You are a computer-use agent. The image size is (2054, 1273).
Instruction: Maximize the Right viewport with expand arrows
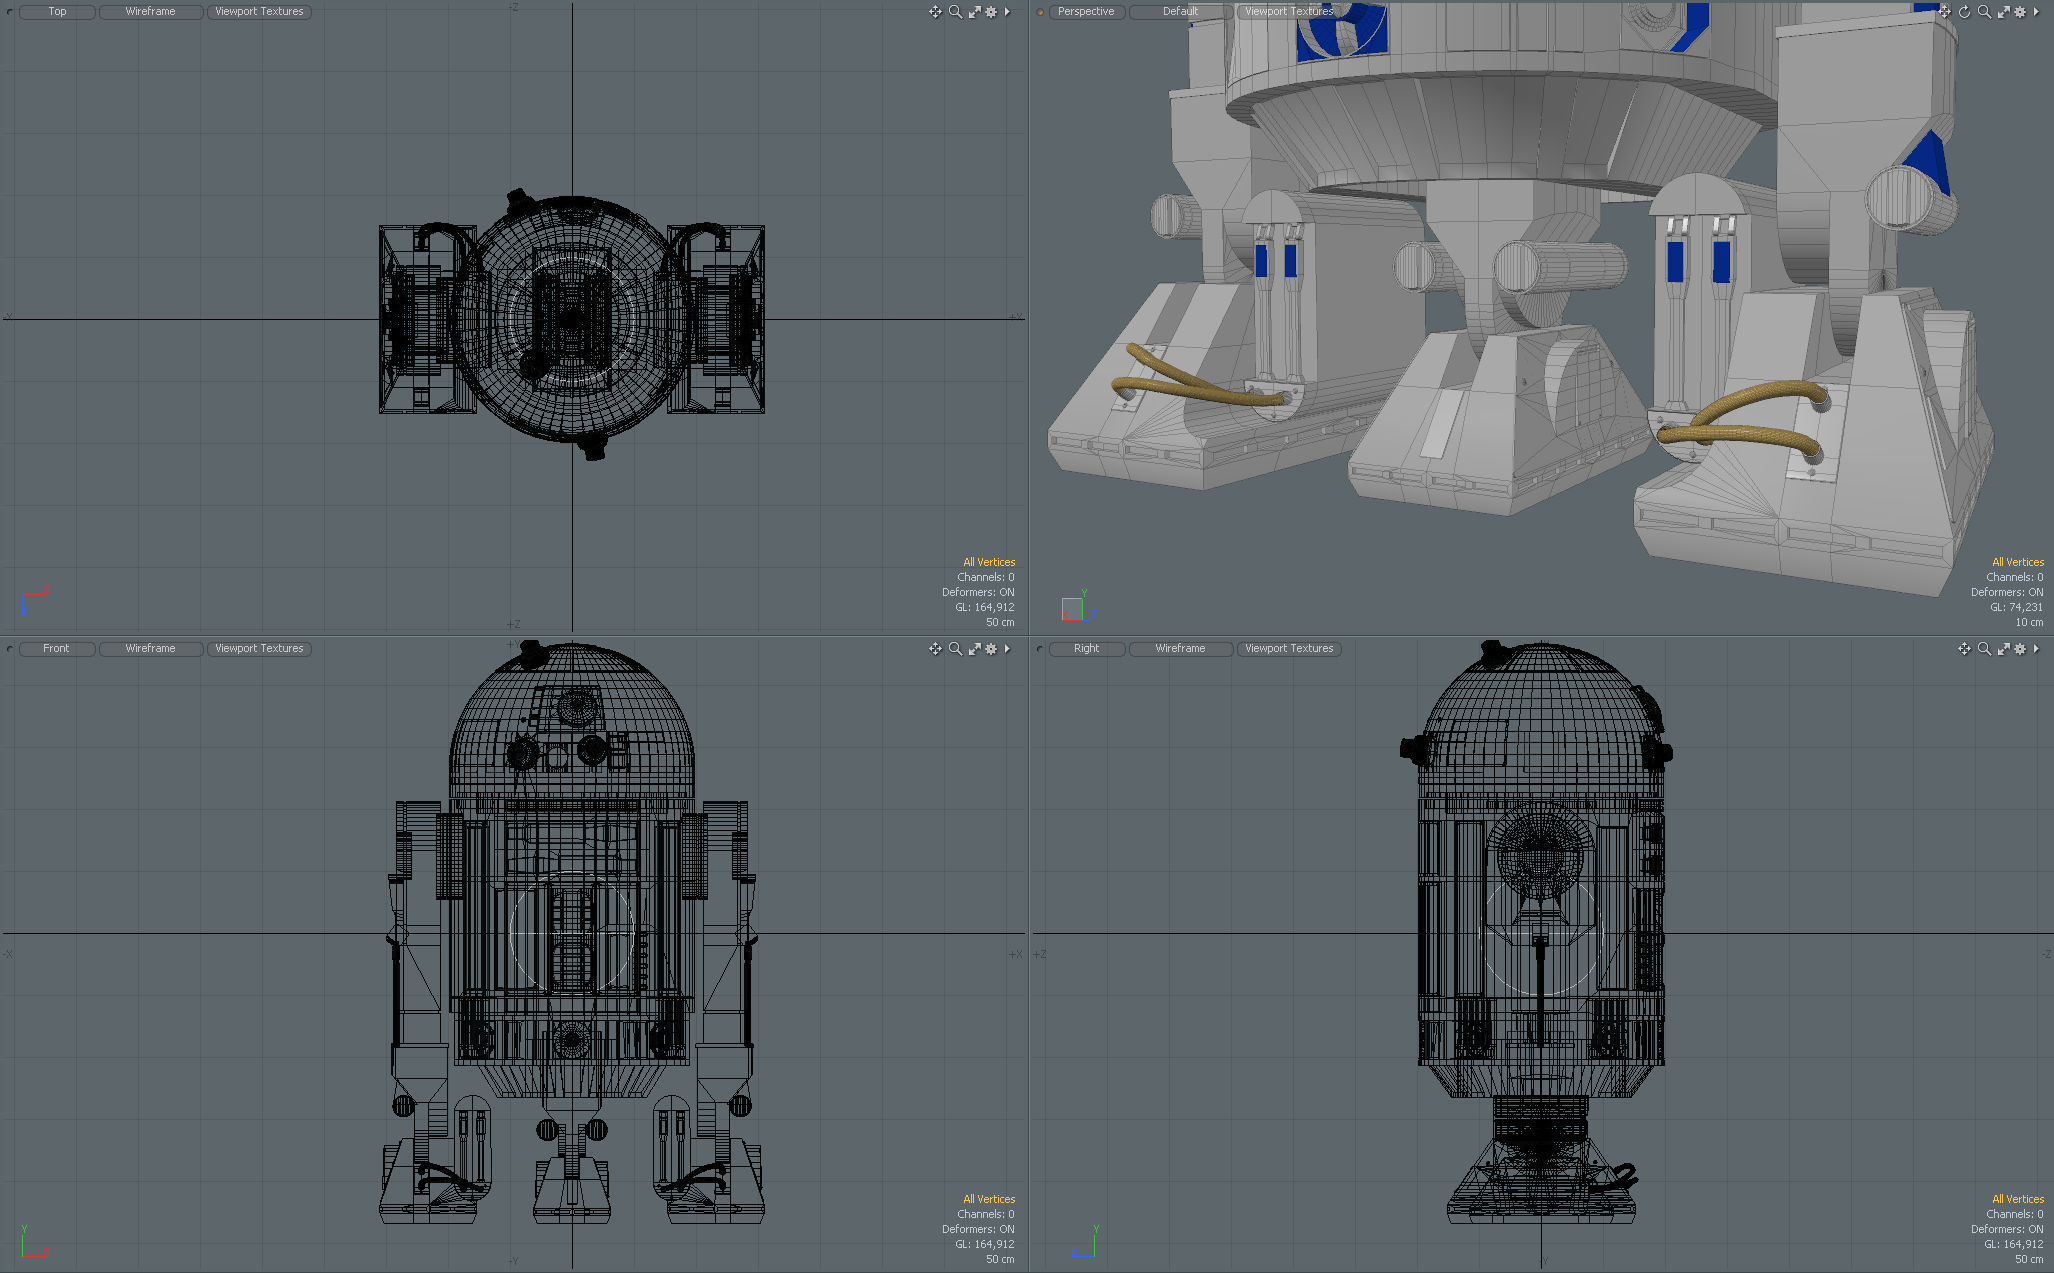[2003, 649]
